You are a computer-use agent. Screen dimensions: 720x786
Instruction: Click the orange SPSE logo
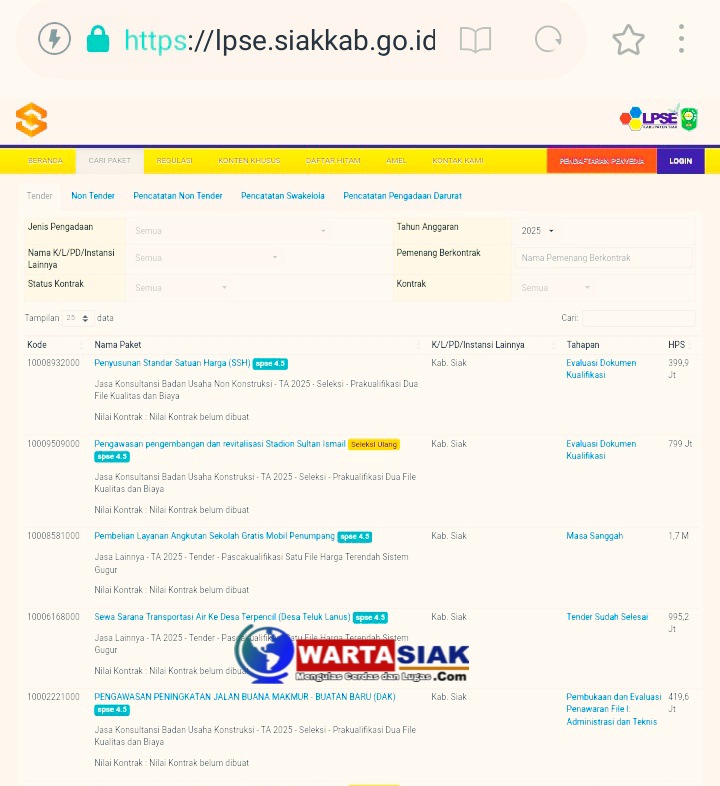[x=31, y=120]
